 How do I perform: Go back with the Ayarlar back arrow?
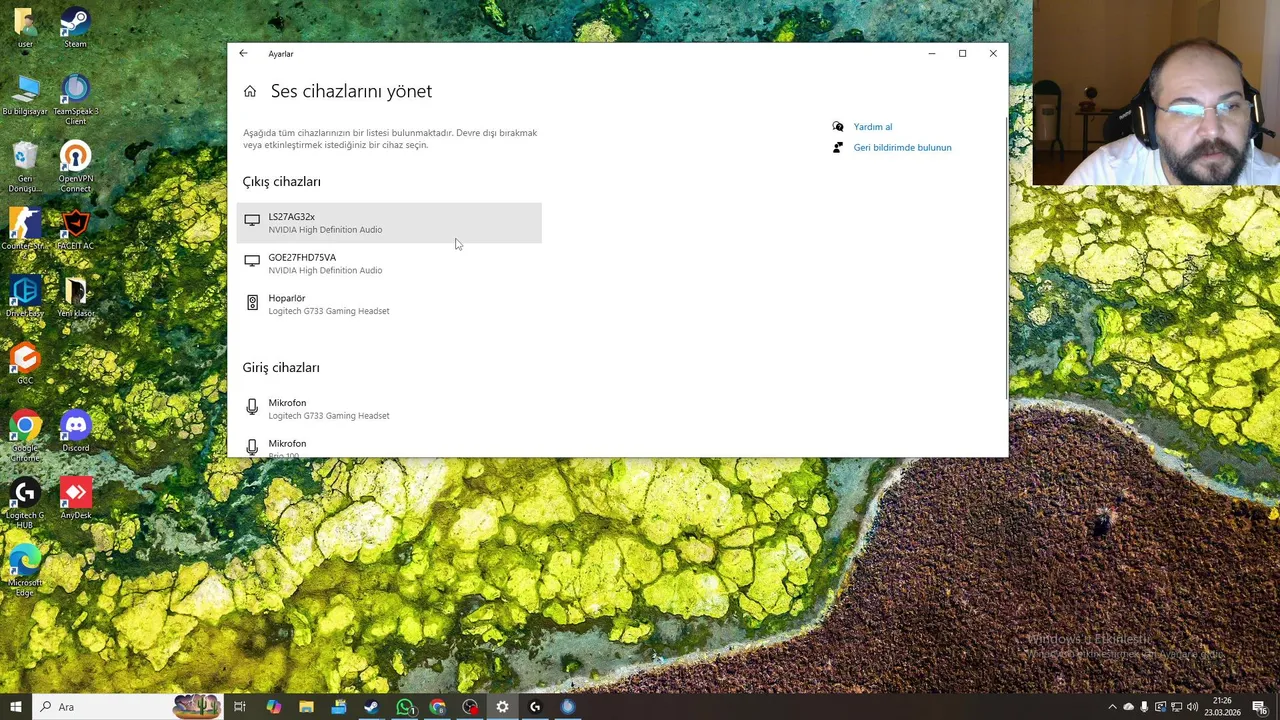(x=243, y=54)
